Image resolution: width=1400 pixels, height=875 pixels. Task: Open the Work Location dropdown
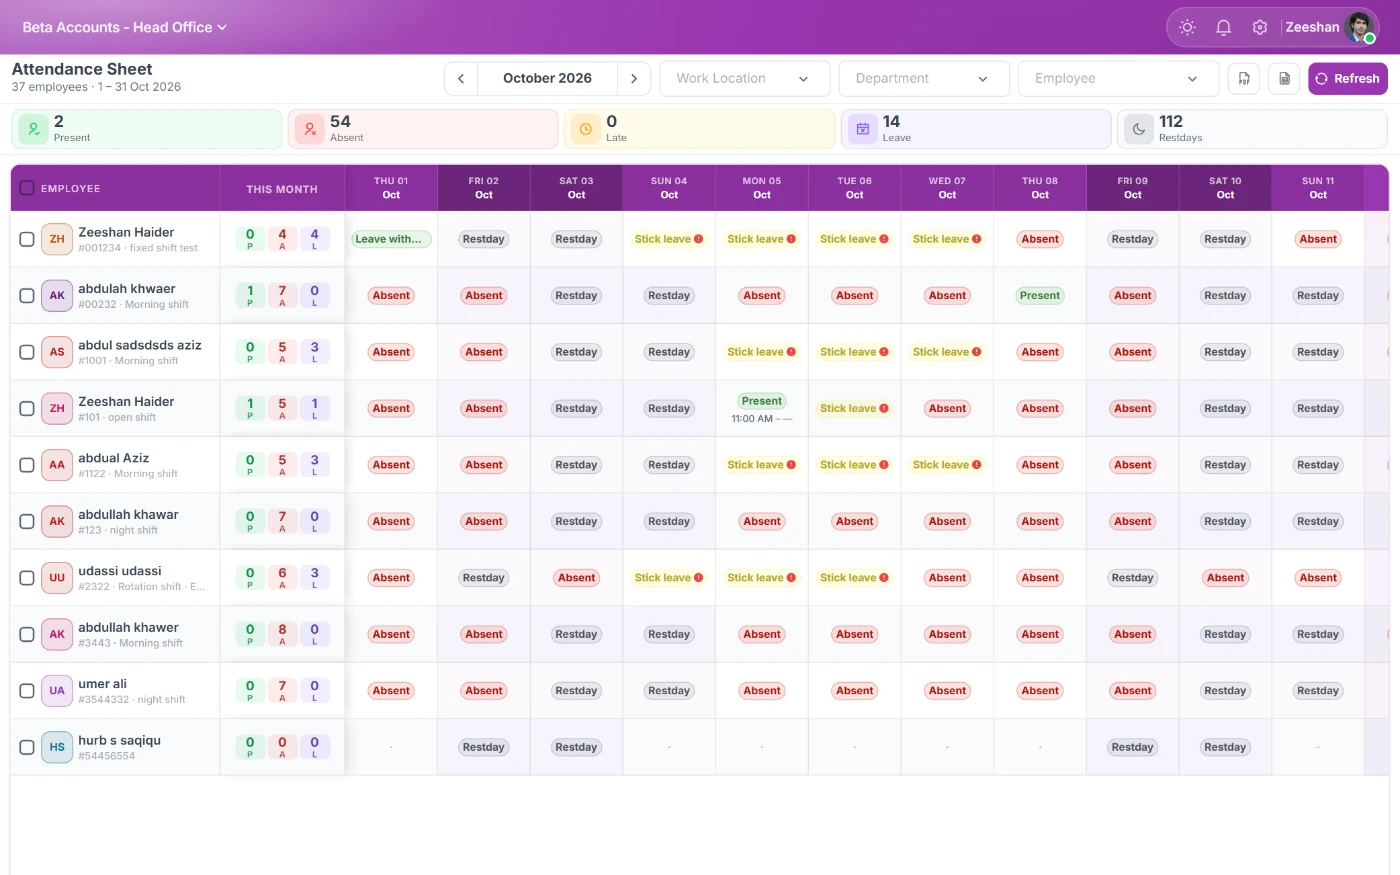(744, 78)
